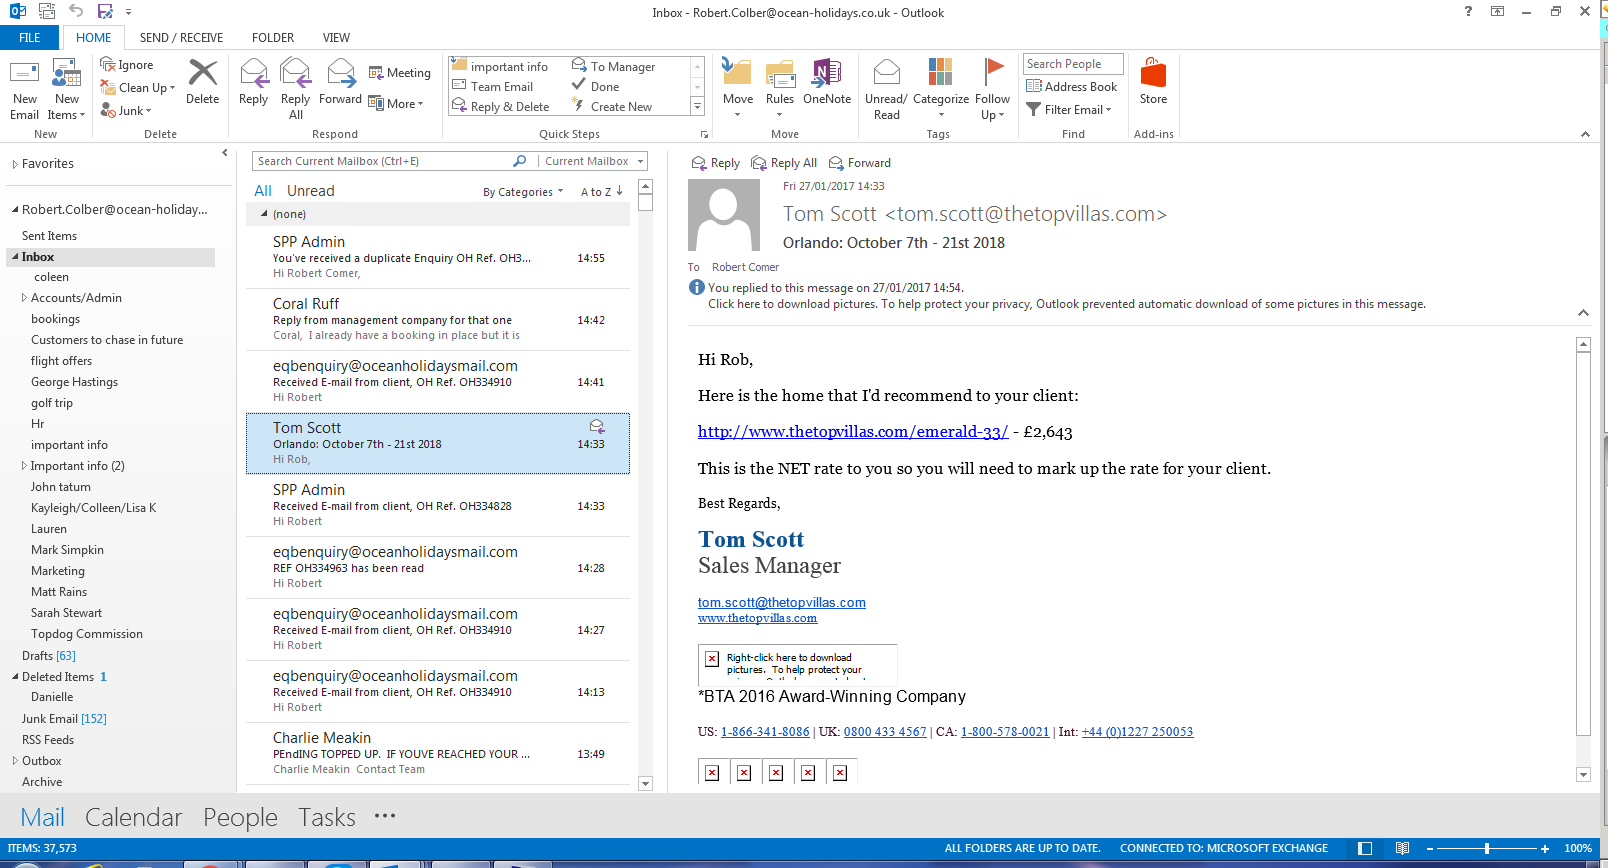The image size is (1608, 868).
Task: Open the FILE tab
Action: click(x=30, y=38)
